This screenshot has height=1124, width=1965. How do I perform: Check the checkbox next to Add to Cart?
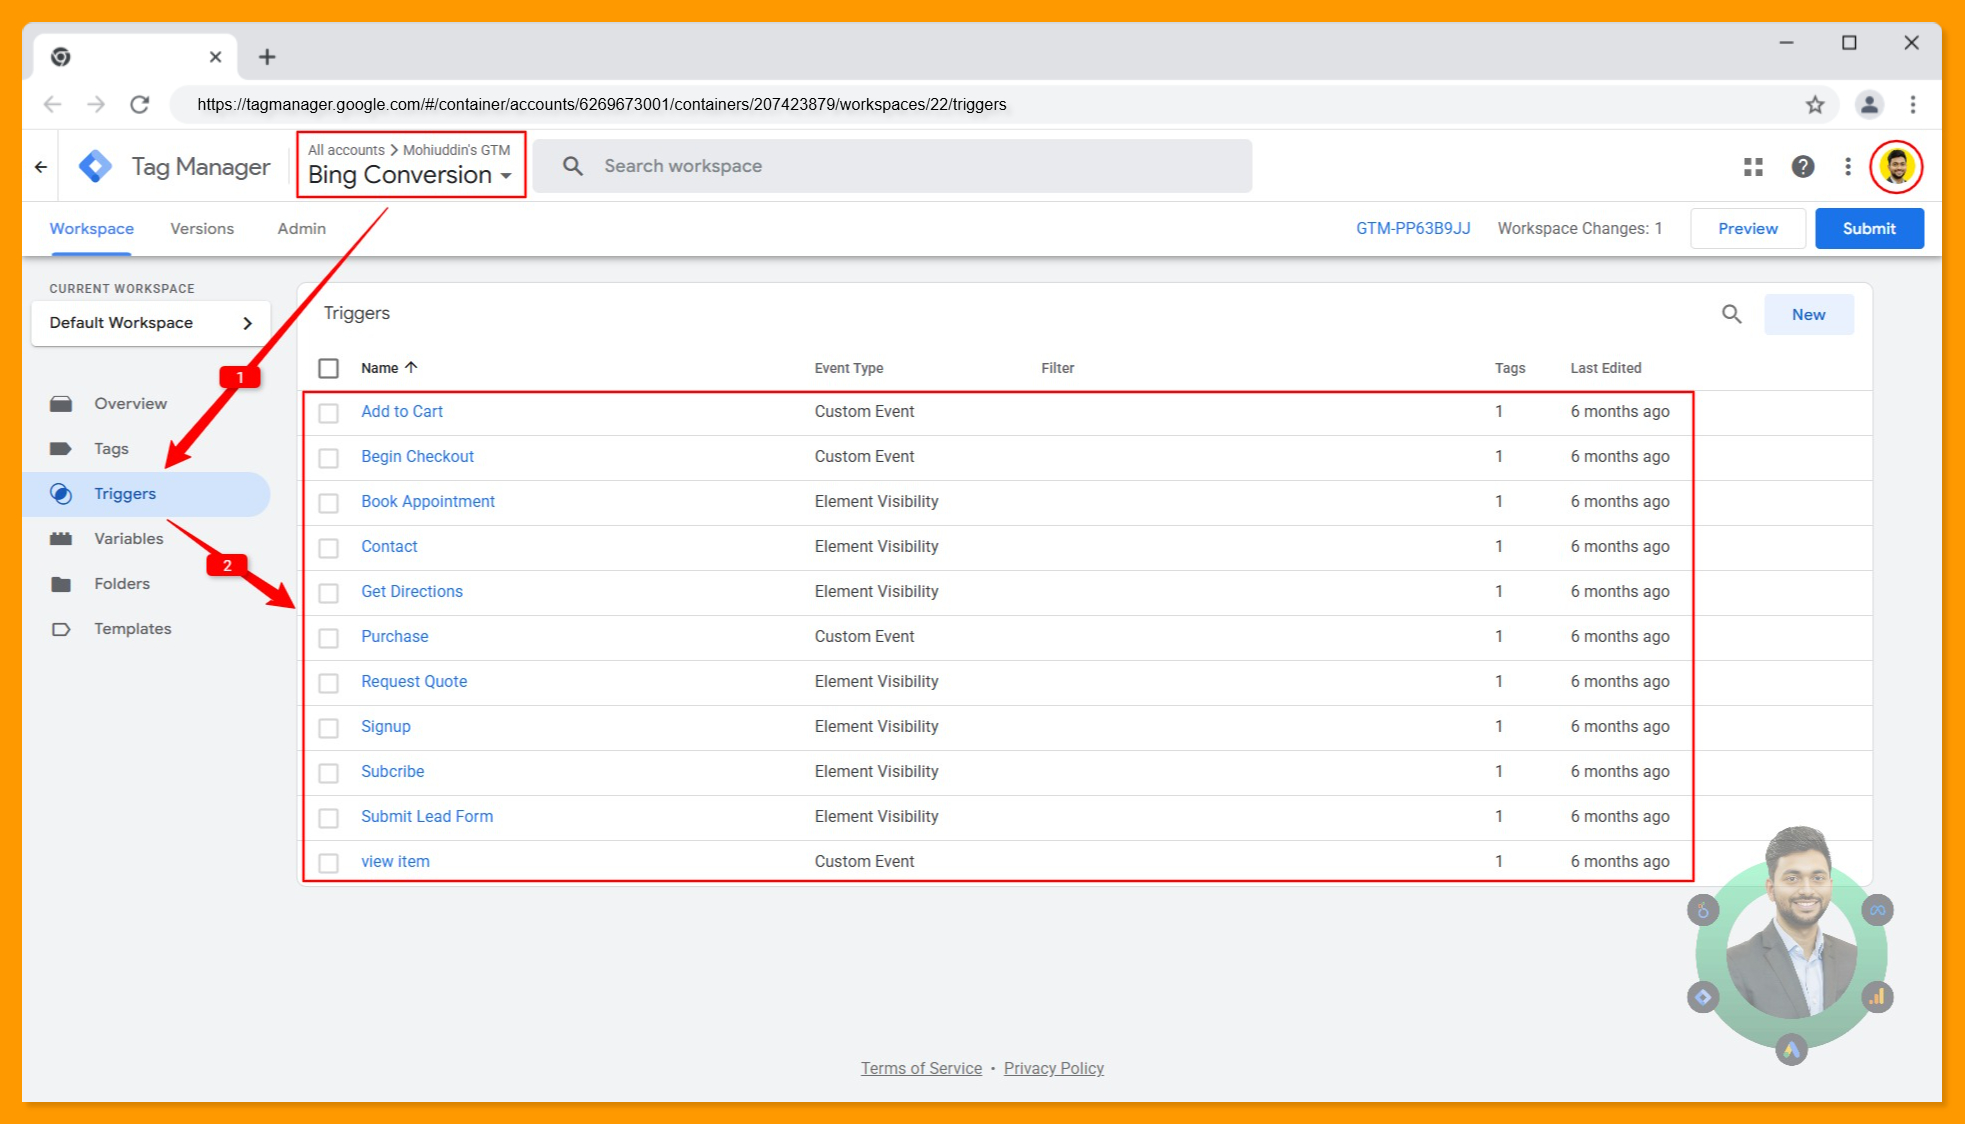pos(329,412)
